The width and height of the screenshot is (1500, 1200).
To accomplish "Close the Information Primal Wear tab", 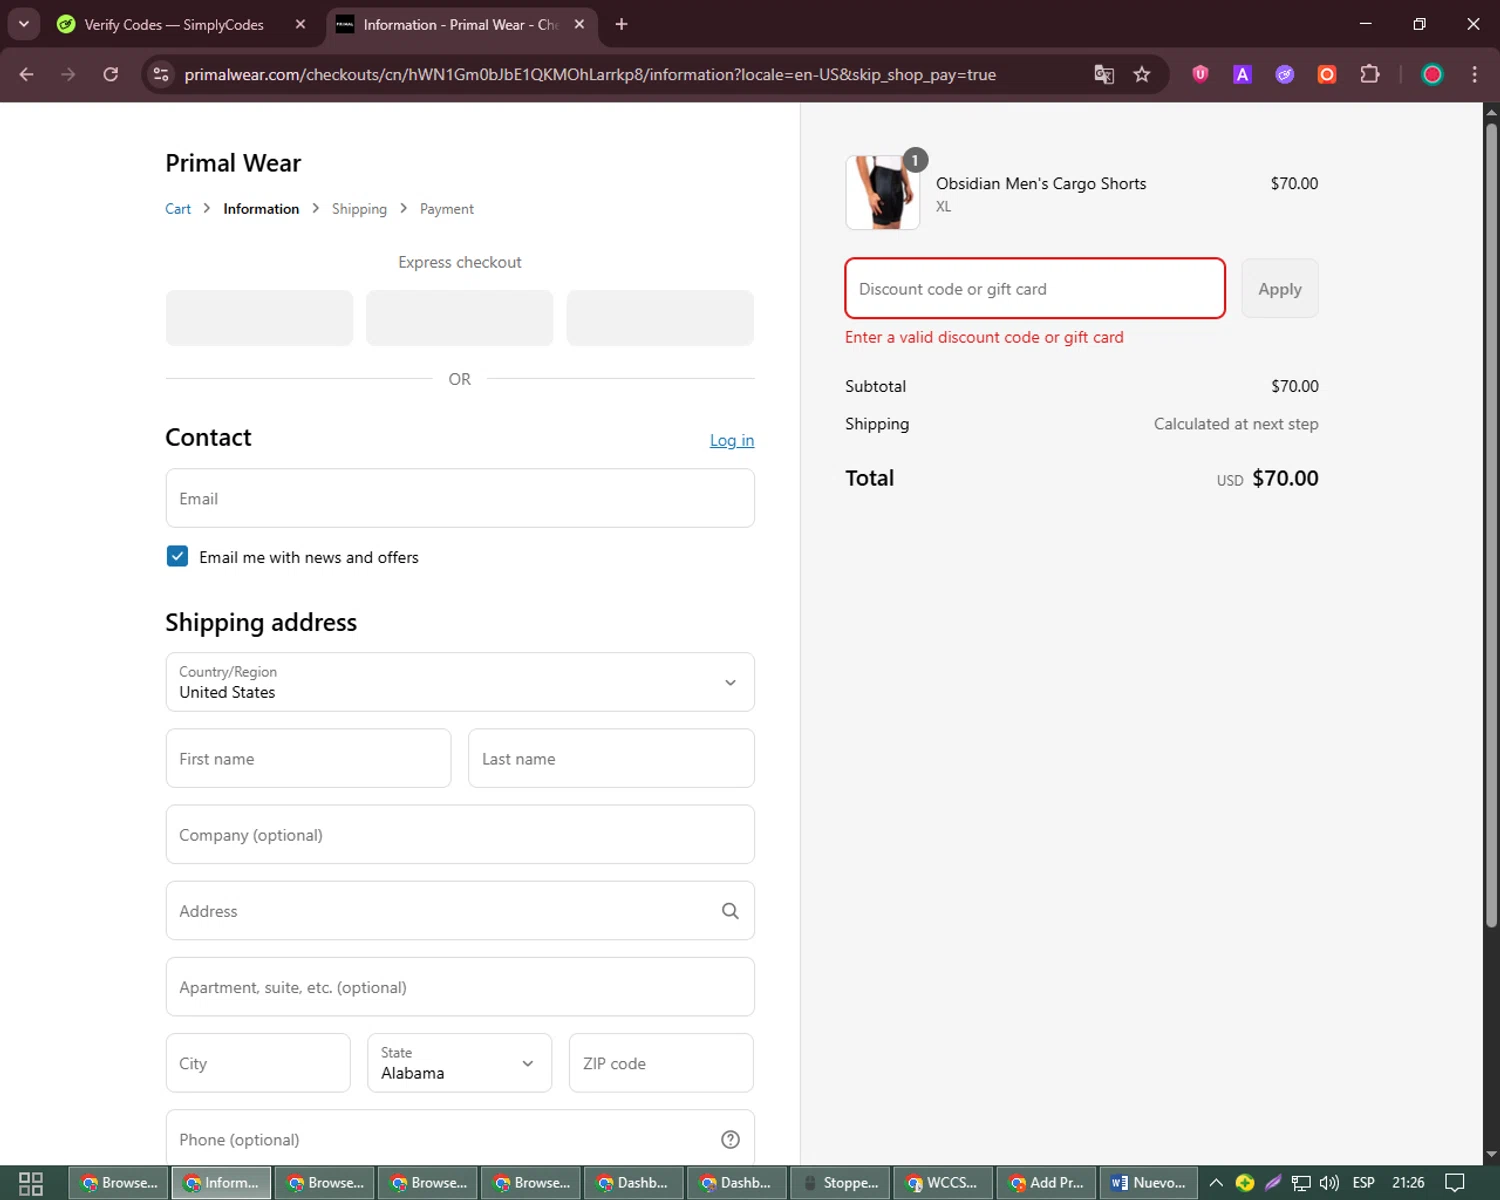I will point(579,24).
